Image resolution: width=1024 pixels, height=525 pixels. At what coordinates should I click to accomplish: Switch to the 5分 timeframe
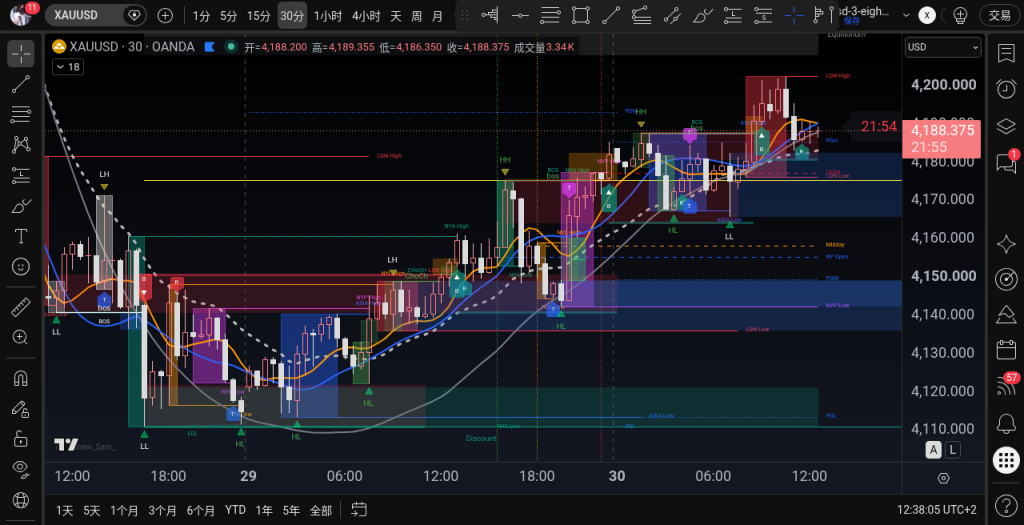(x=229, y=16)
